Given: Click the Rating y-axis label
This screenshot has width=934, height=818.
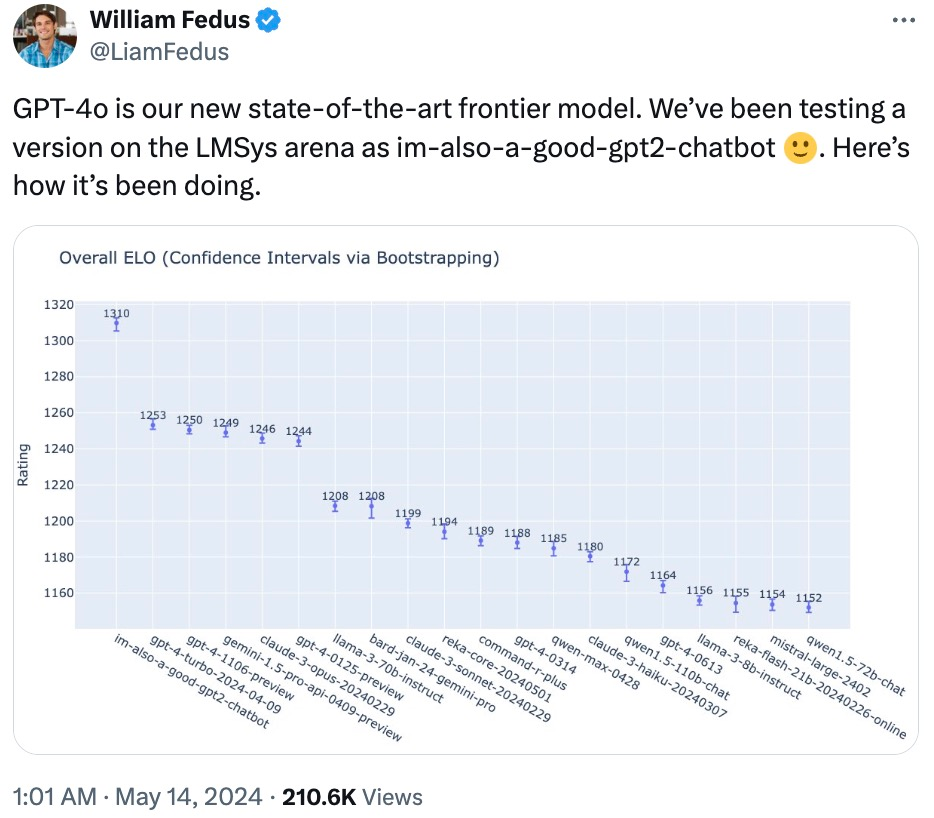Looking at the screenshot, I should coord(23,466).
